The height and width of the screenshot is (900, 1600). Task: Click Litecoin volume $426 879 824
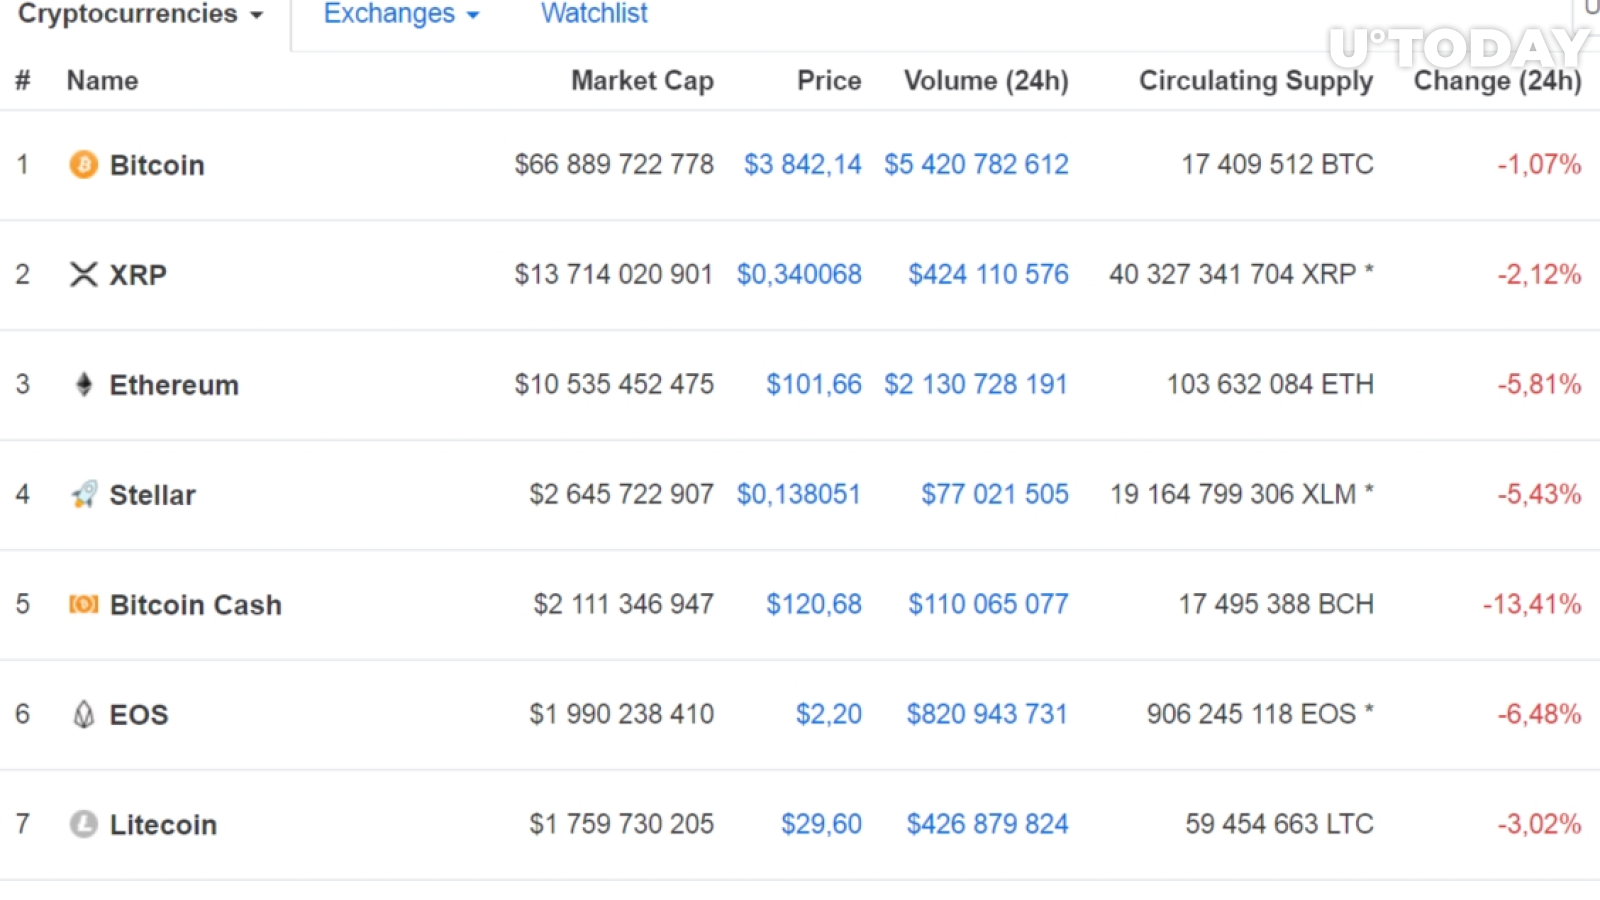(x=987, y=824)
